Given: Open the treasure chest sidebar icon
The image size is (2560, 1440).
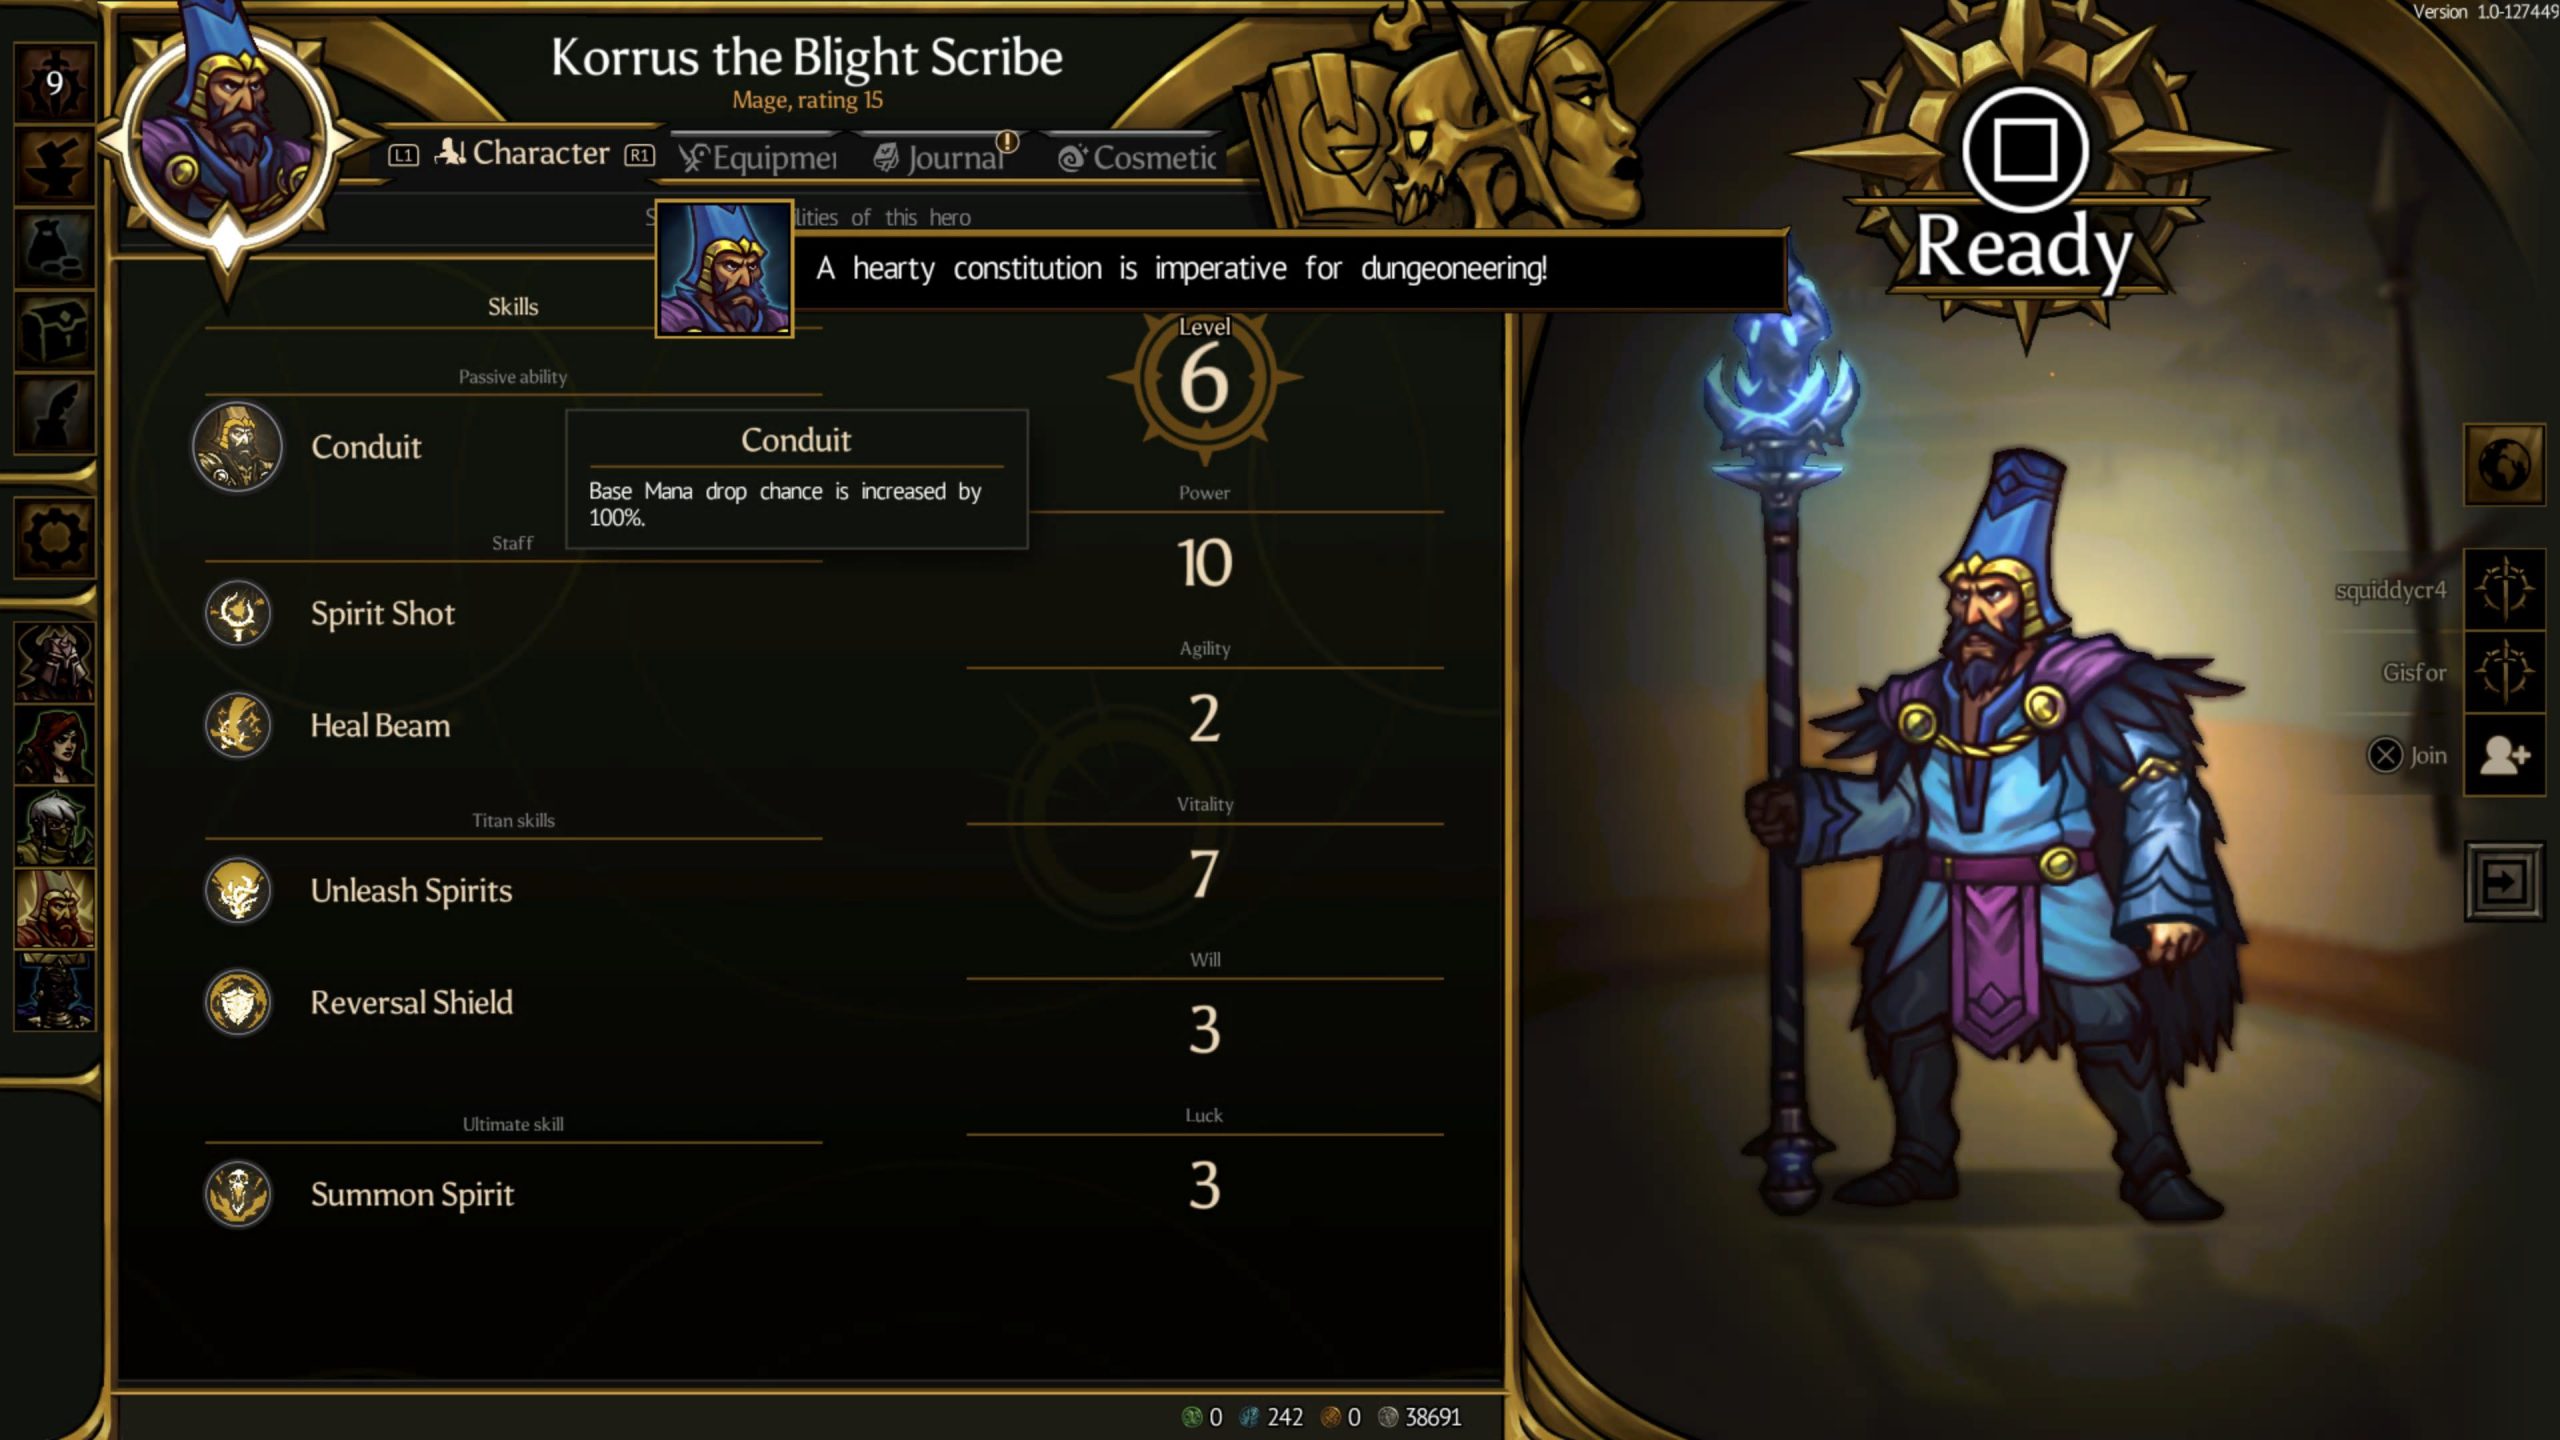Looking at the screenshot, I should click(x=54, y=331).
